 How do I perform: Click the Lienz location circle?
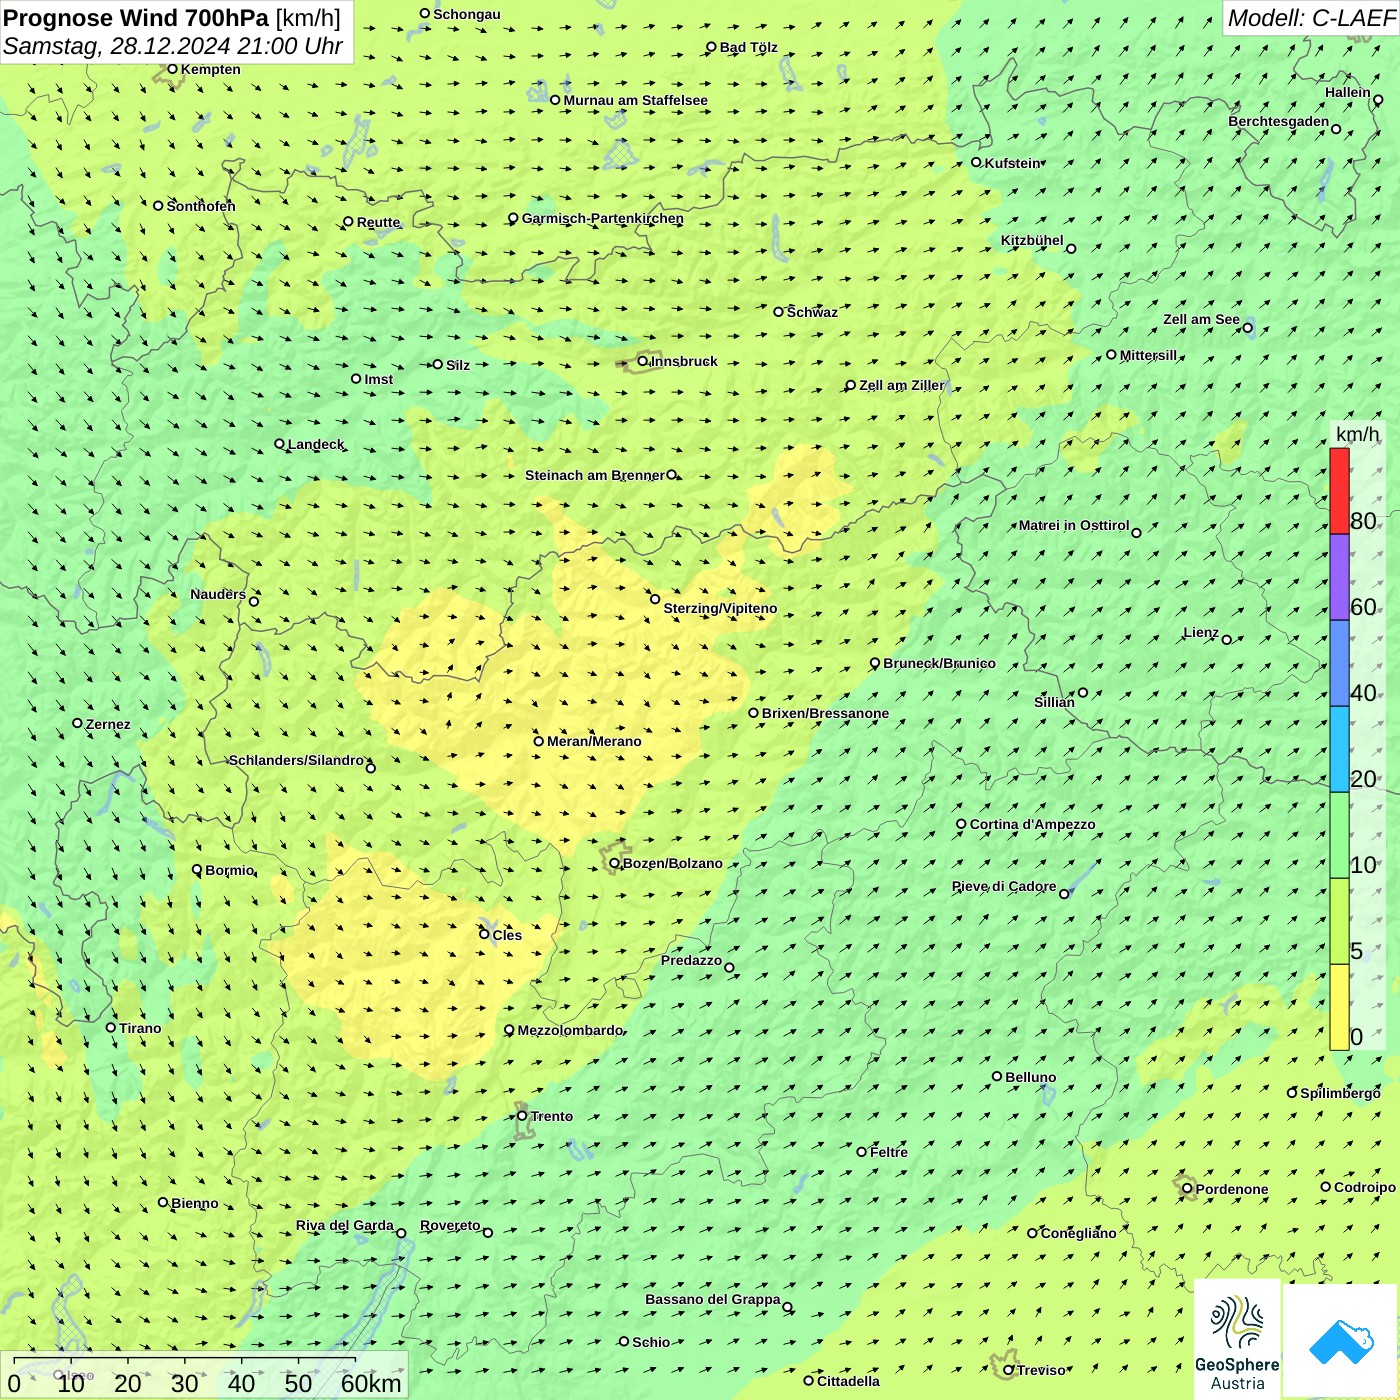(1227, 639)
